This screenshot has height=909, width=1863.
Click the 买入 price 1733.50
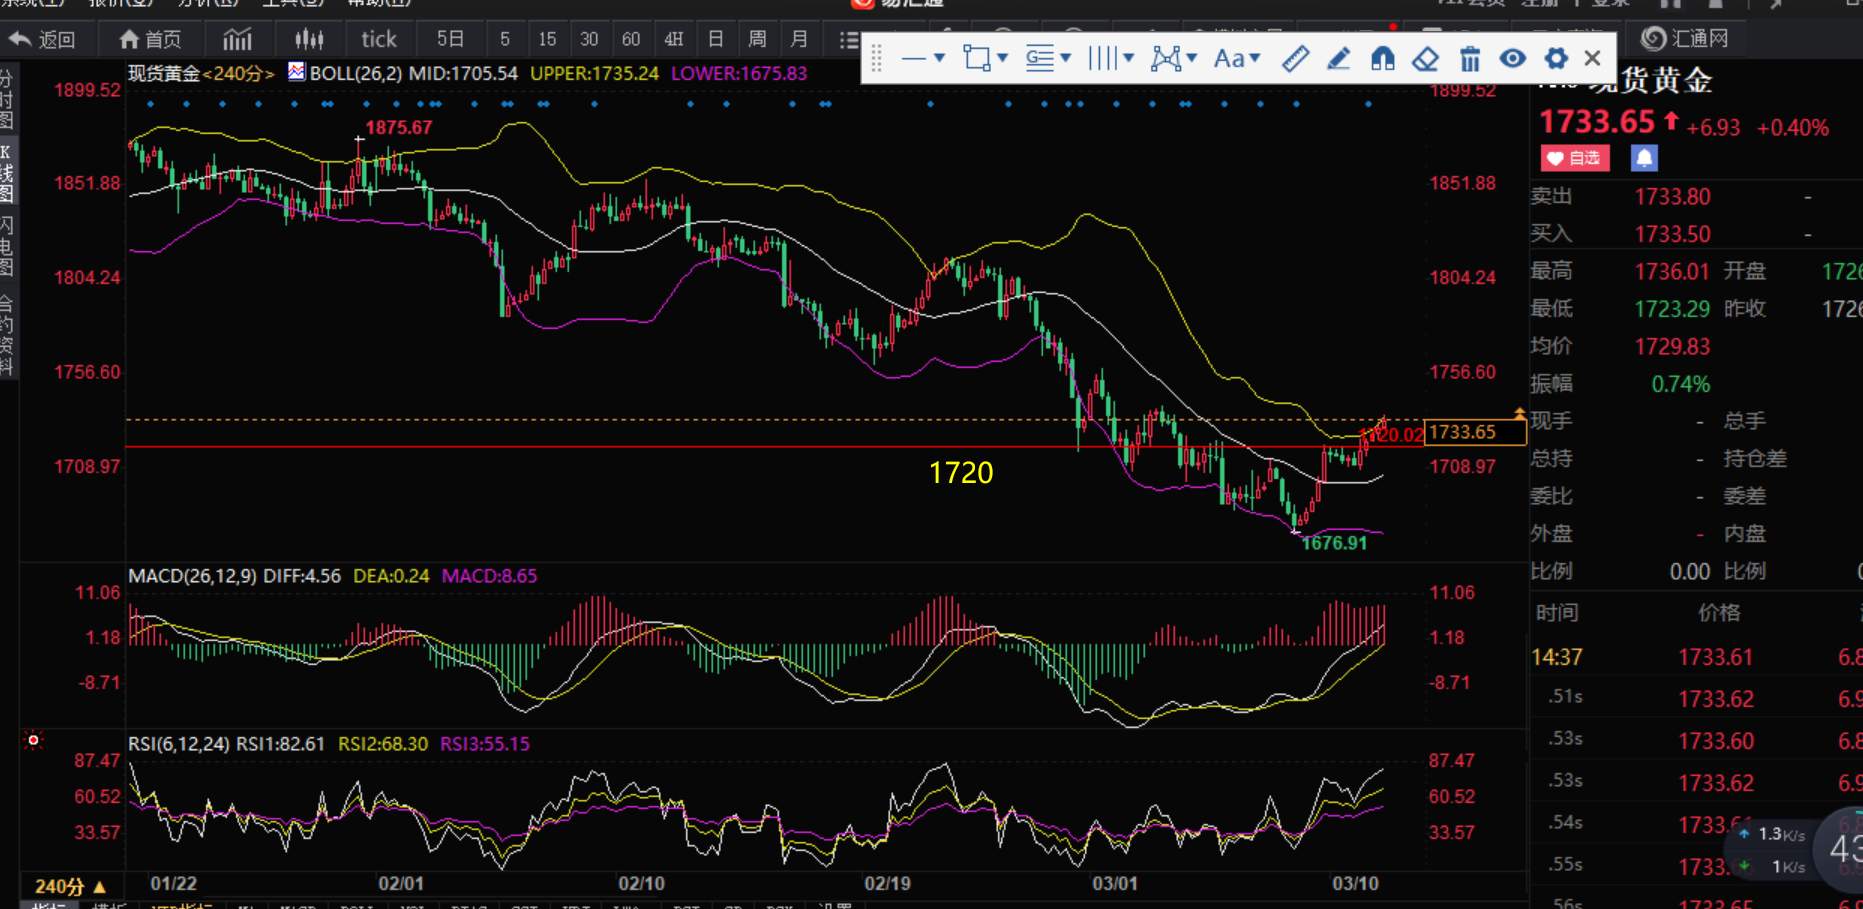pos(1672,234)
